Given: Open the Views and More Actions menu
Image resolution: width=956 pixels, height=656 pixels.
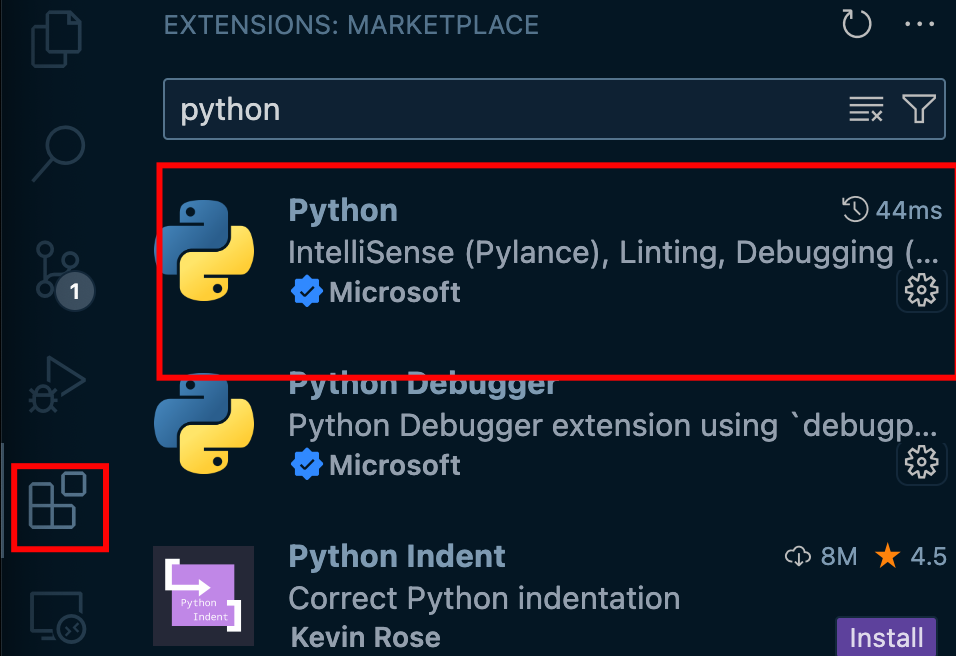Looking at the screenshot, I should (x=919, y=24).
